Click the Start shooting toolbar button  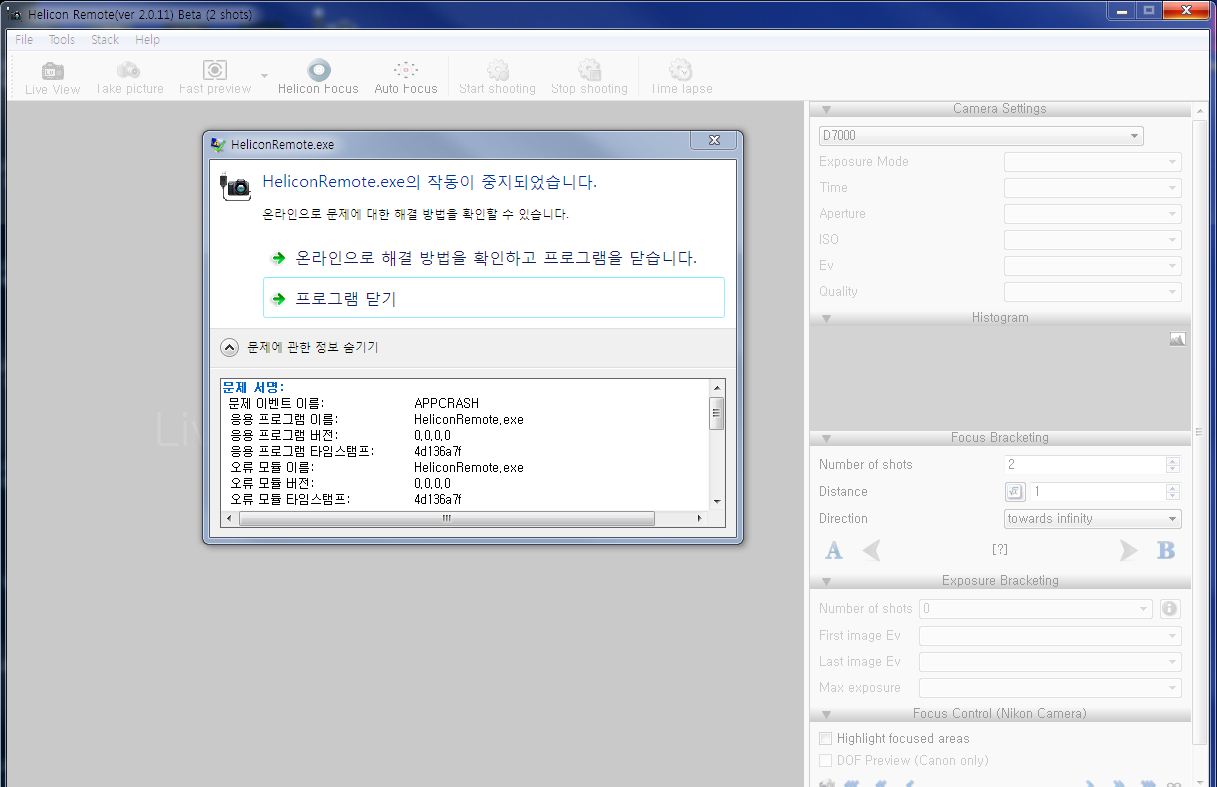pyautogui.click(x=497, y=78)
